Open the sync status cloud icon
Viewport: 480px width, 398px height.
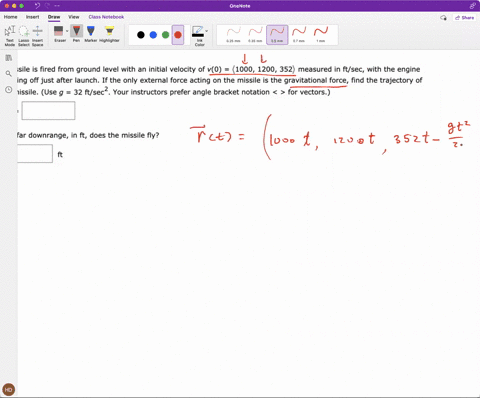443,18
